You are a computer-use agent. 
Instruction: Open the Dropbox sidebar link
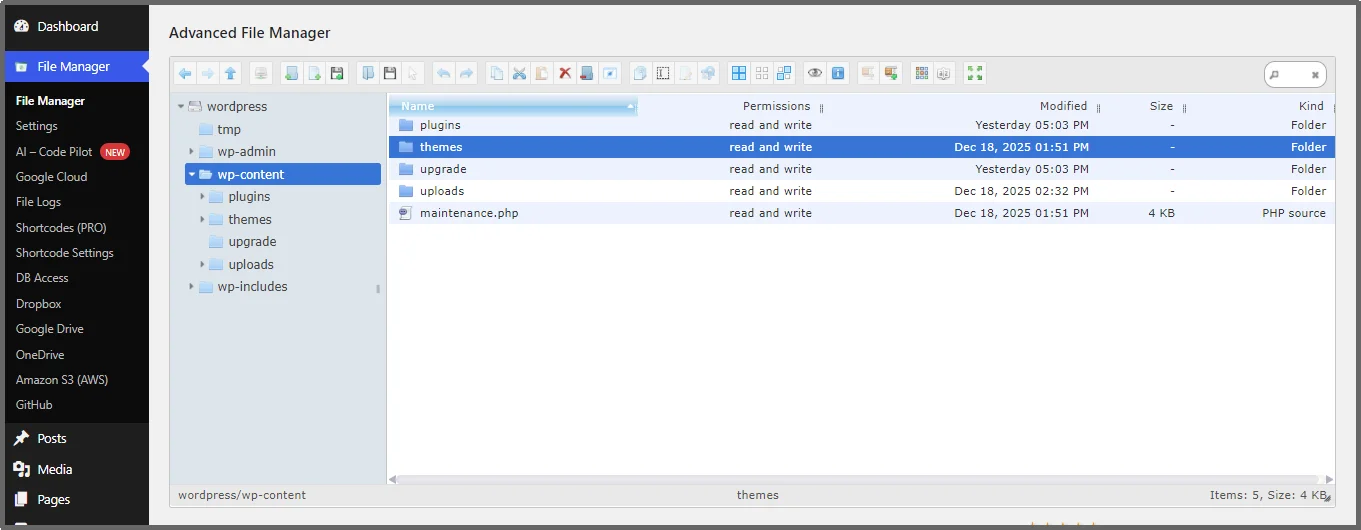pos(38,304)
